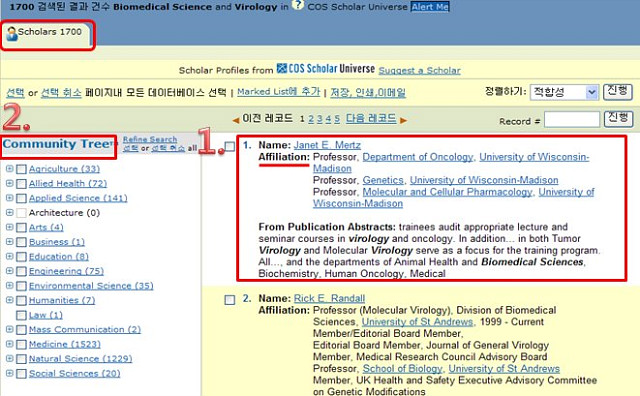Click the 선택 취소 link in toolbar row
The height and width of the screenshot is (396, 640).
coord(62,92)
